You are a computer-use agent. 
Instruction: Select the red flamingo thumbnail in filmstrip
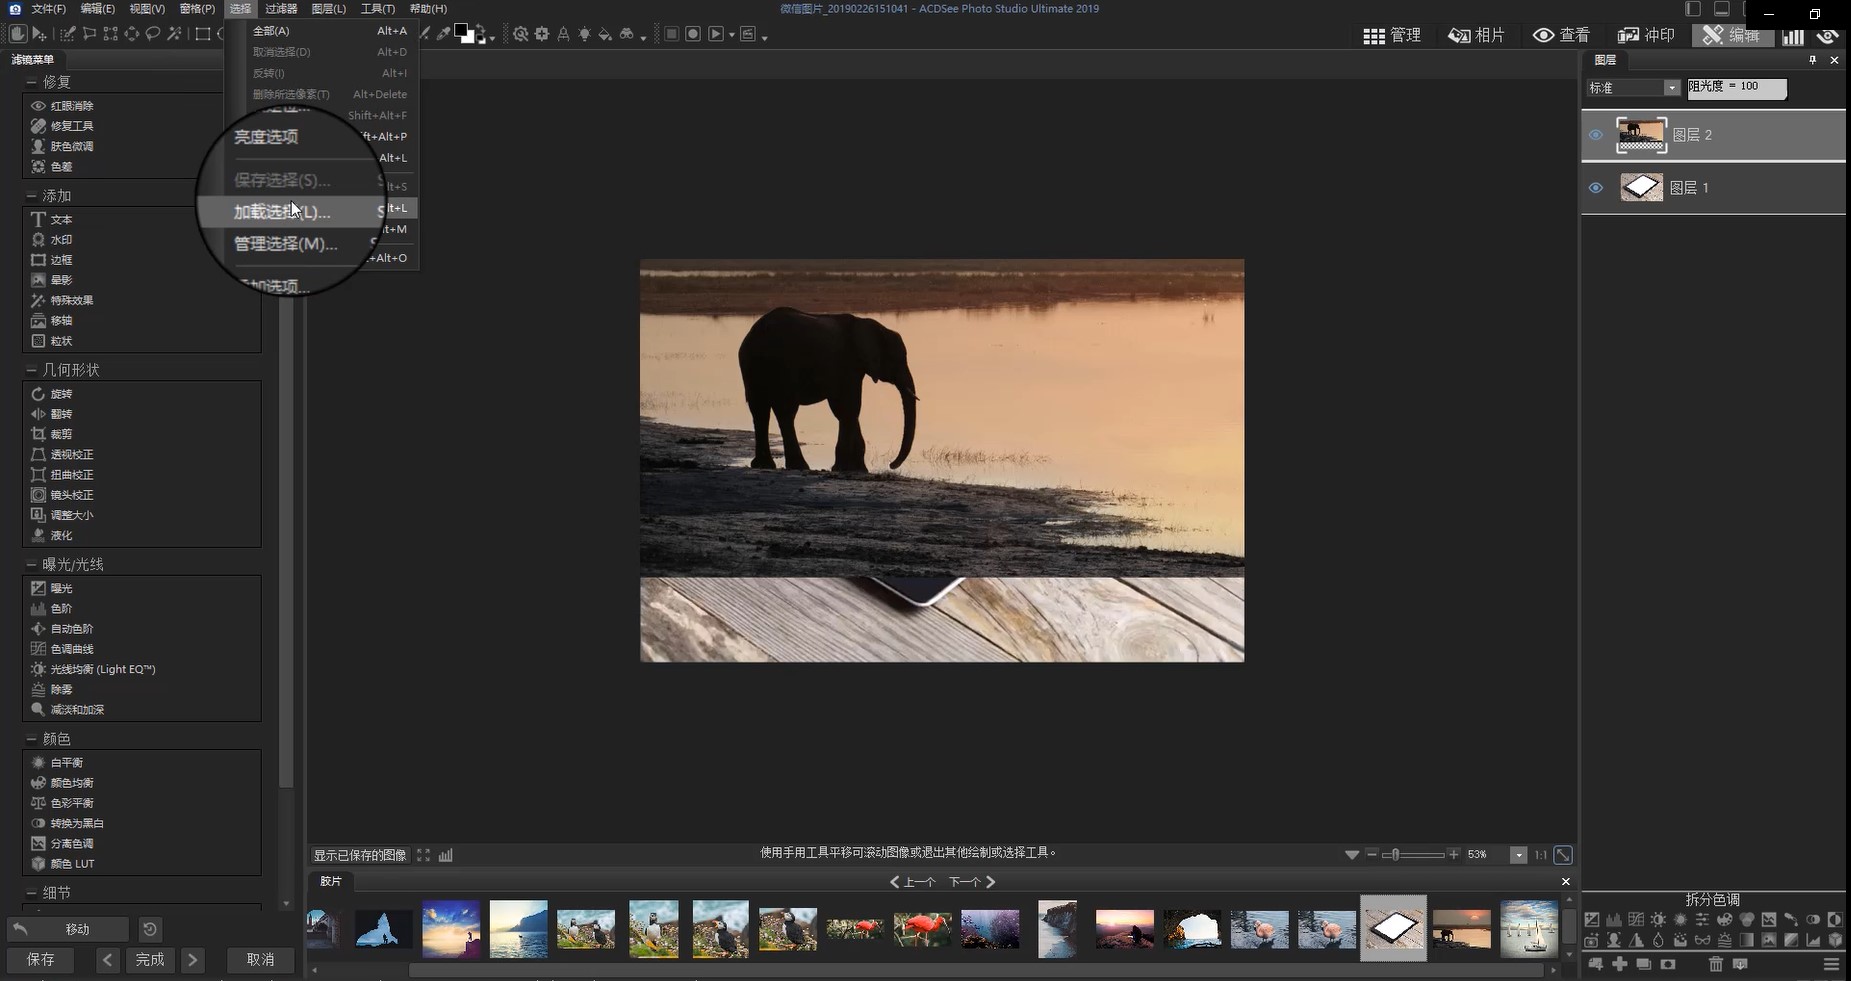pos(922,930)
